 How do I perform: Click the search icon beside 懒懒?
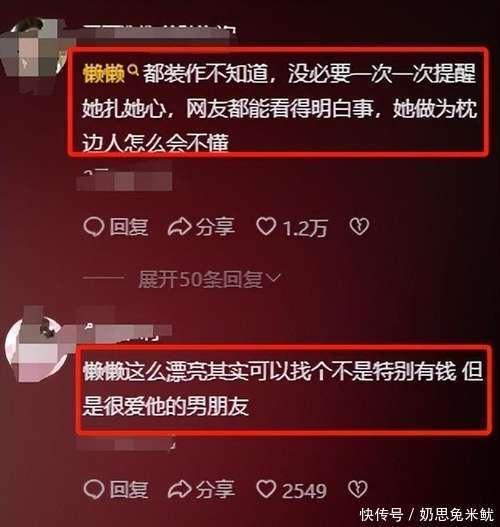pos(134,70)
